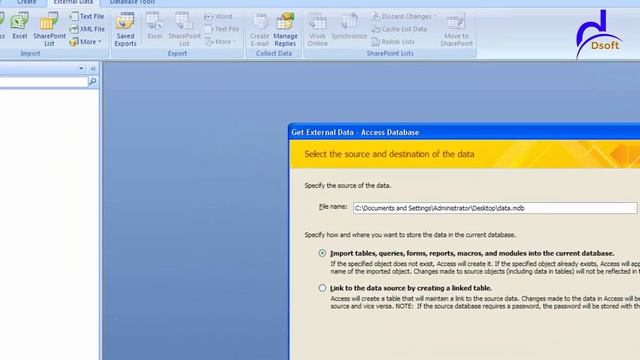The height and width of the screenshot is (360, 640).
Task: Click Discard Changes
Action: [404, 16]
